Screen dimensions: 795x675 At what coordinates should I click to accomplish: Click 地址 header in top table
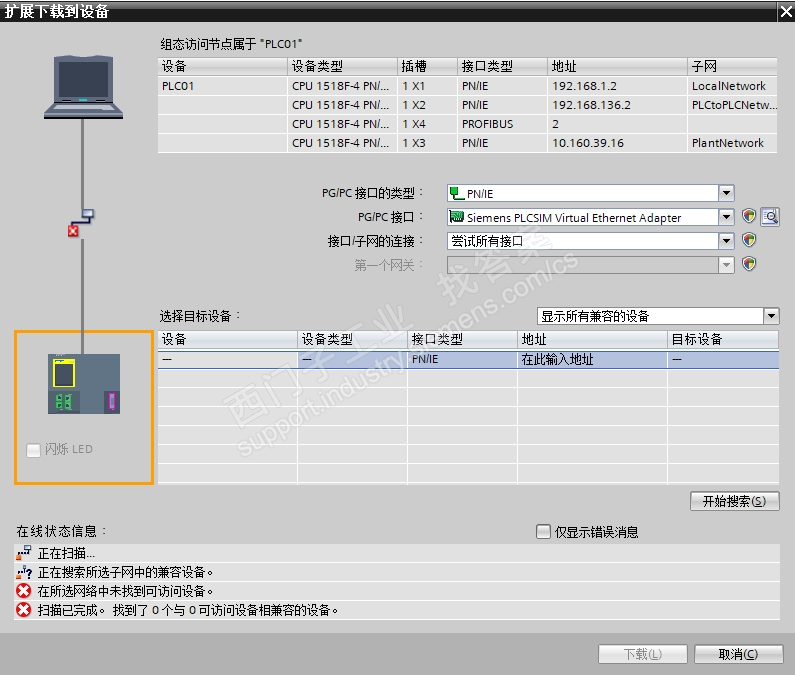(x=617, y=66)
